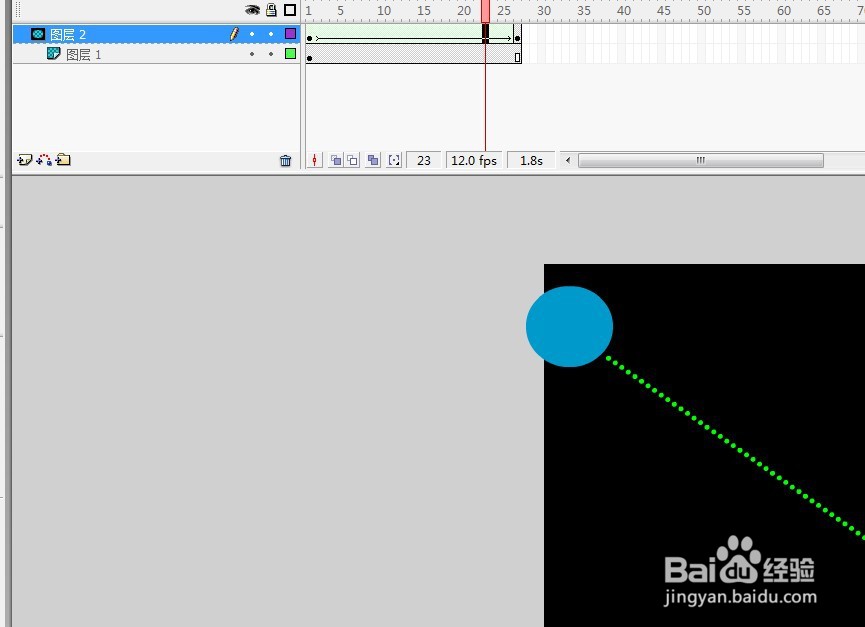Click the red playhead marker at frame 23
This screenshot has height=627, width=865.
click(x=485, y=11)
